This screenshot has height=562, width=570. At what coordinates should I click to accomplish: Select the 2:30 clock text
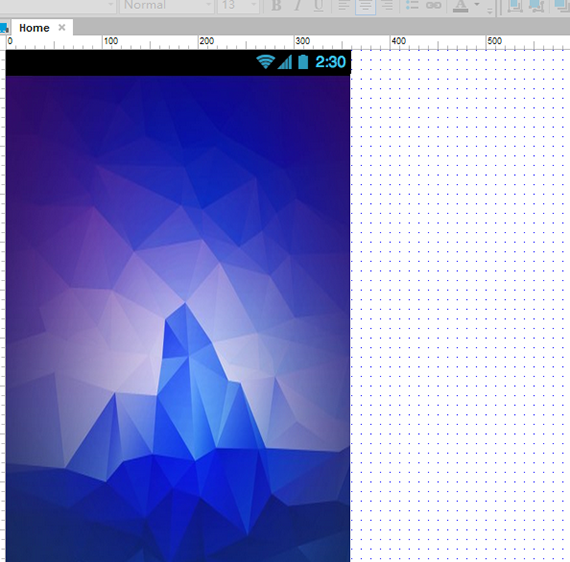(x=330, y=62)
